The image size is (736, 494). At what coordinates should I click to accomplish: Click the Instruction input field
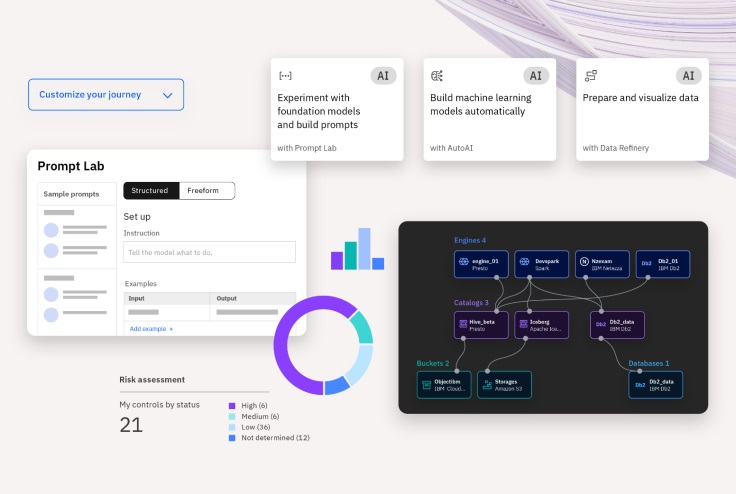point(209,252)
